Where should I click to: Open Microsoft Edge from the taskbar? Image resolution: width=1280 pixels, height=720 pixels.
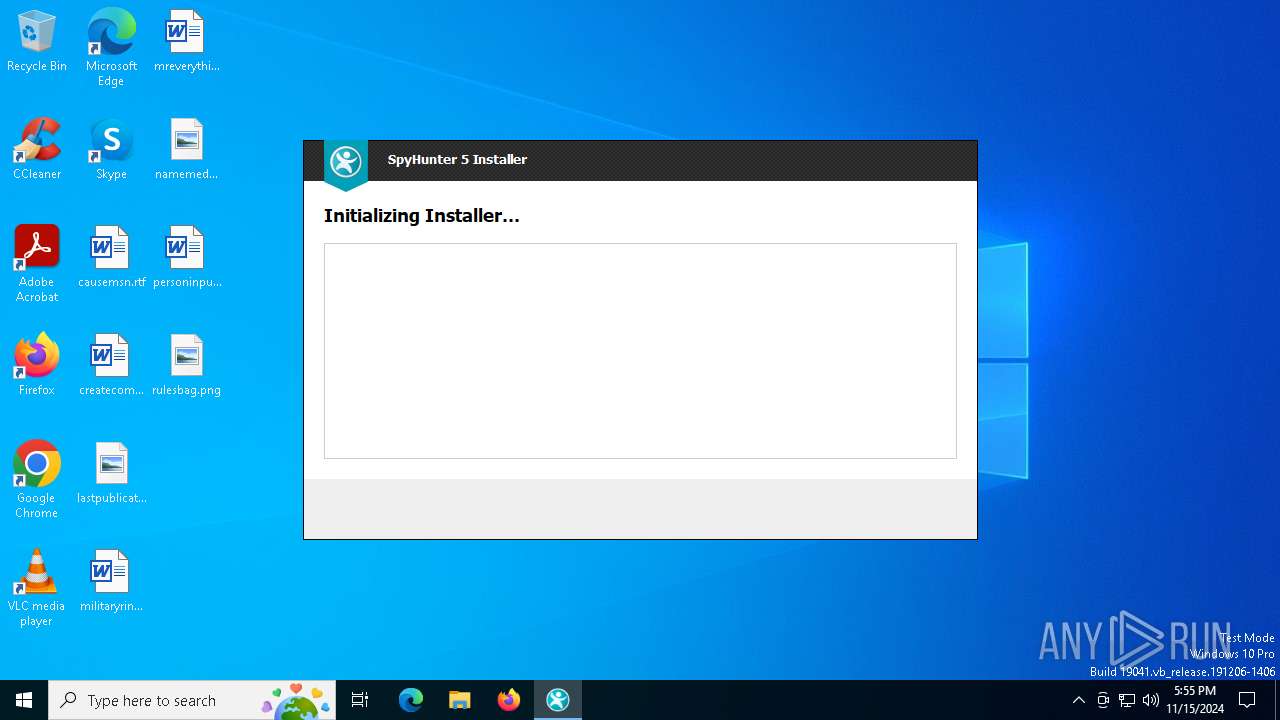point(411,700)
